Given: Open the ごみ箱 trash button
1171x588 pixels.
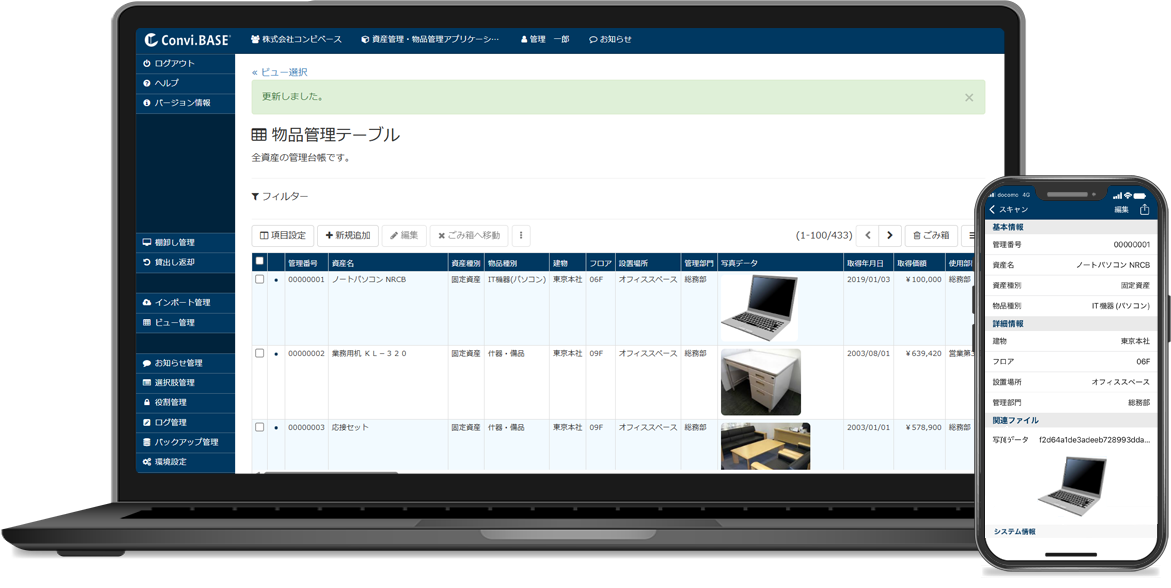Looking at the screenshot, I should 929,236.
